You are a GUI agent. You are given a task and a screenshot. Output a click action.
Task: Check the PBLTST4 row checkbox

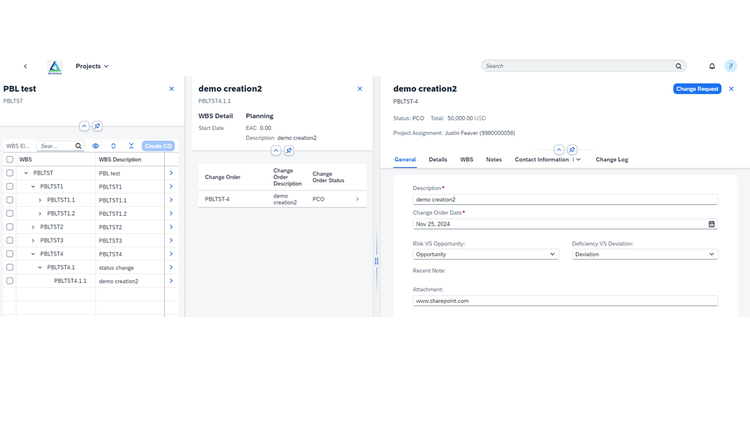pos(10,254)
